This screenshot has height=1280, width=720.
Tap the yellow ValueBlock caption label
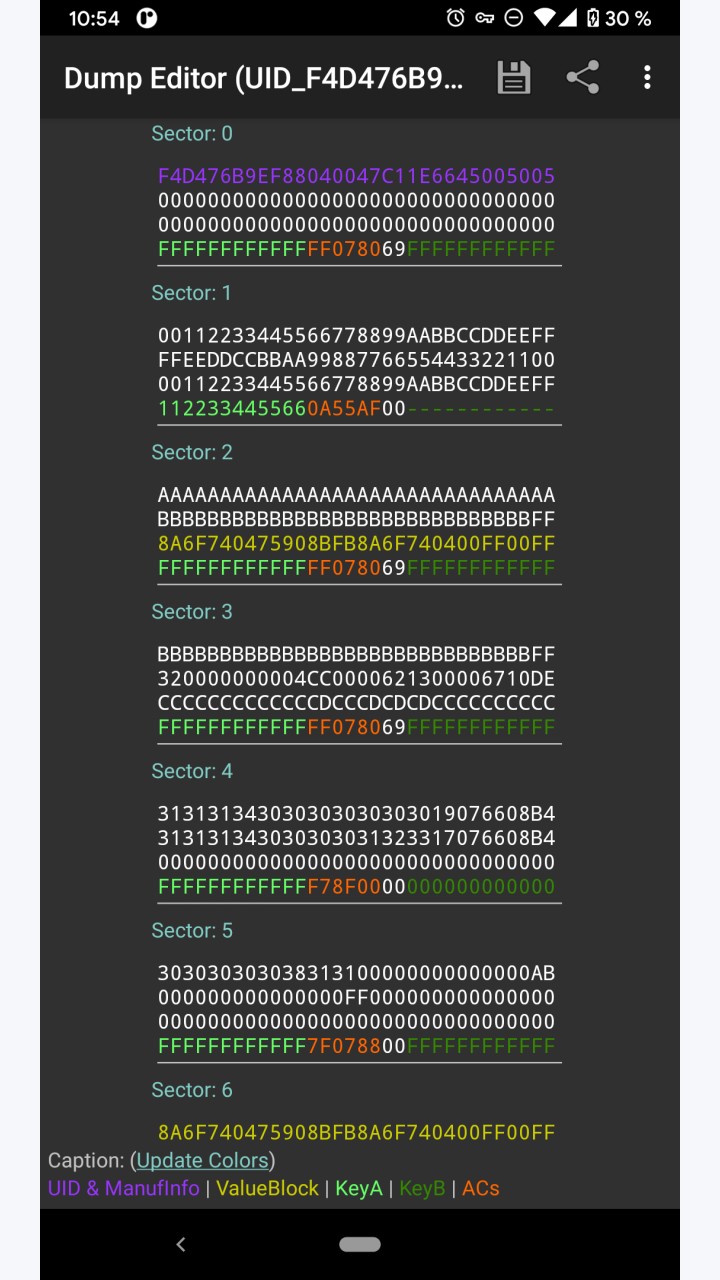[x=267, y=1188]
